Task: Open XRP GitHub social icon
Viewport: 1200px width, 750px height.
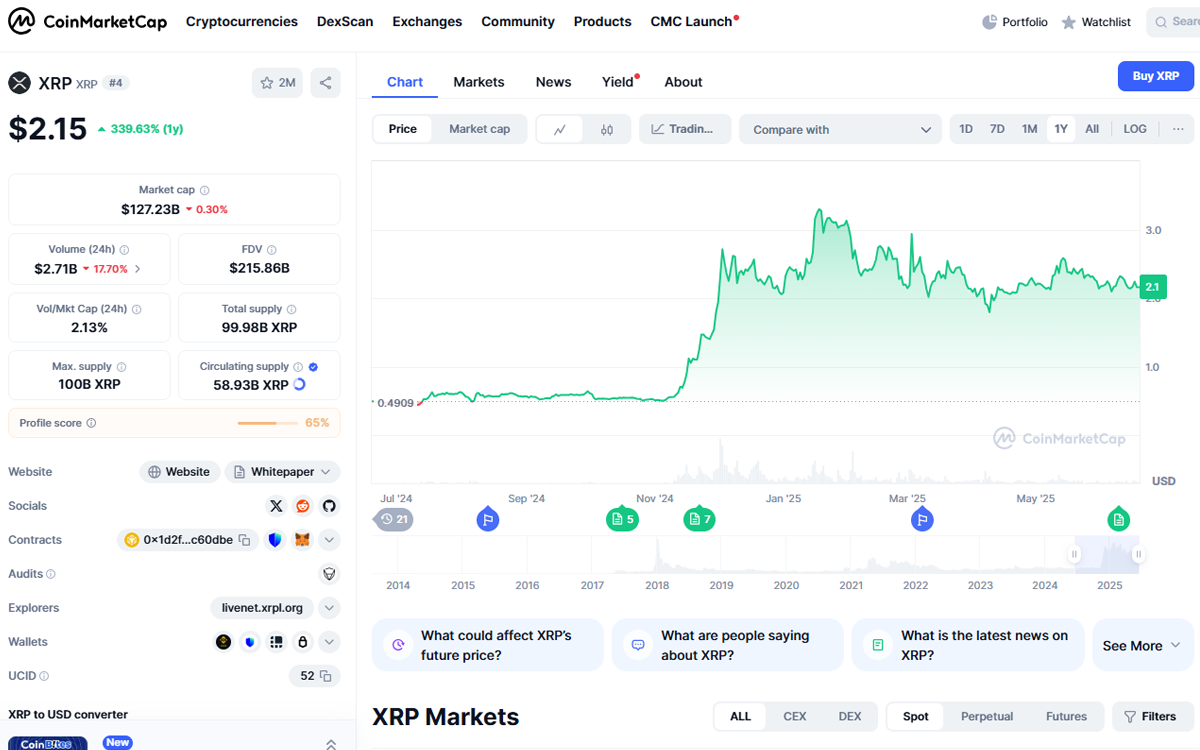Action: (329, 506)
